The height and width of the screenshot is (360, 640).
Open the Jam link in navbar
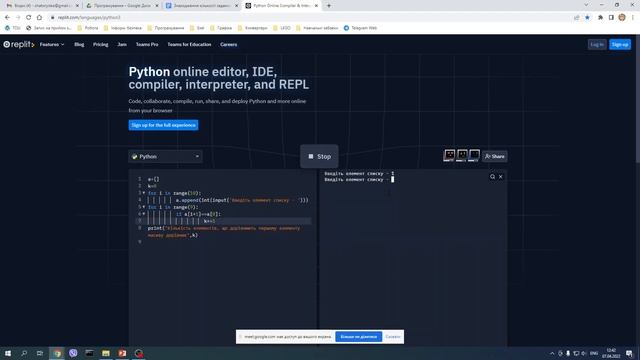[122, 44]
